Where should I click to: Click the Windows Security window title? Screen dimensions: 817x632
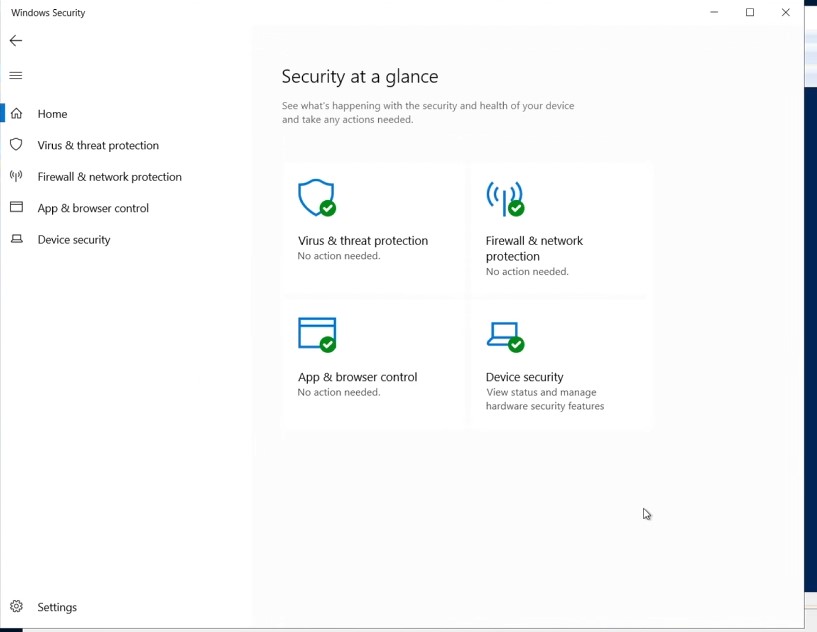[48, 13]
